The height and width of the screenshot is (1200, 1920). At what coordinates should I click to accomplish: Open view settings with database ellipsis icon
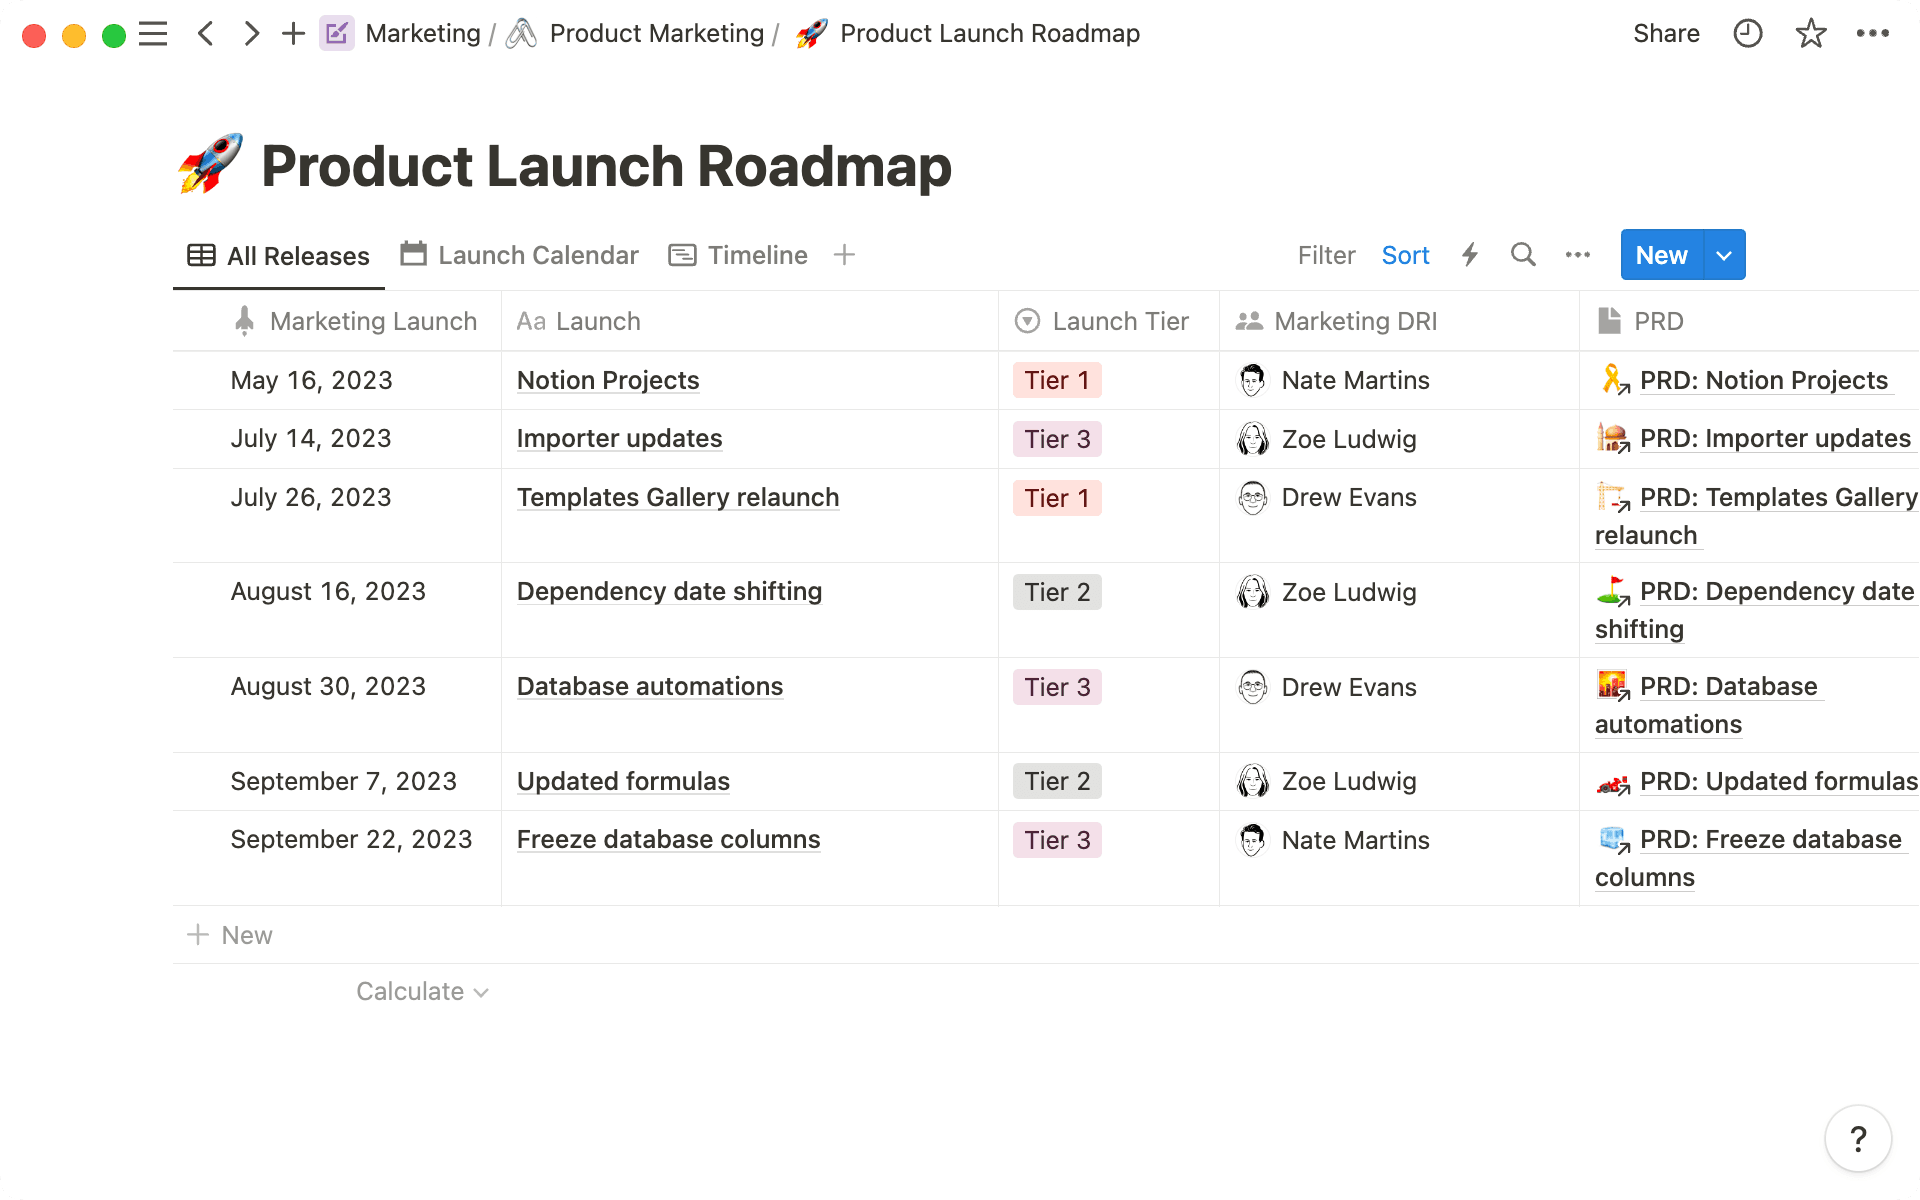[1576, 255]
